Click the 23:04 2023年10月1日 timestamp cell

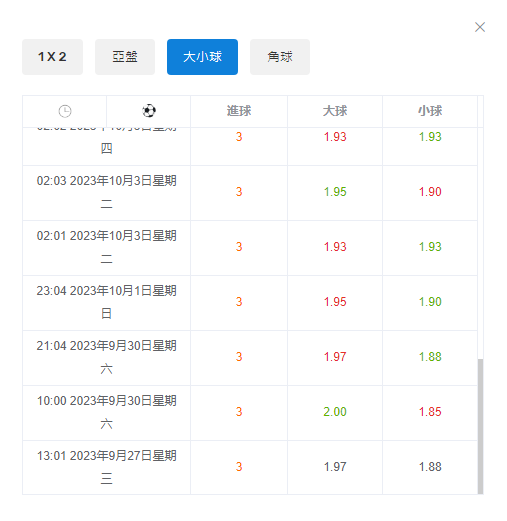click(x=106, y=302)
